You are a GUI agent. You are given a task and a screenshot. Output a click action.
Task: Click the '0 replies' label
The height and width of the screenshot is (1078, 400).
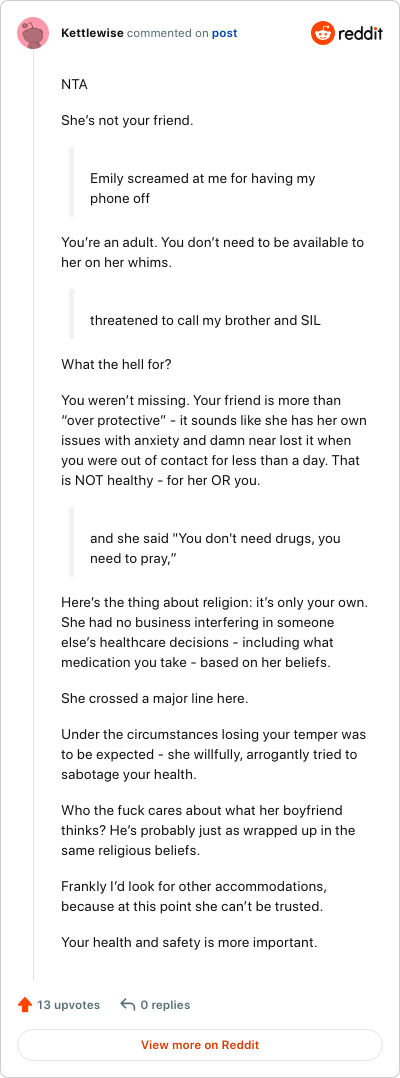coord(165,1004)
